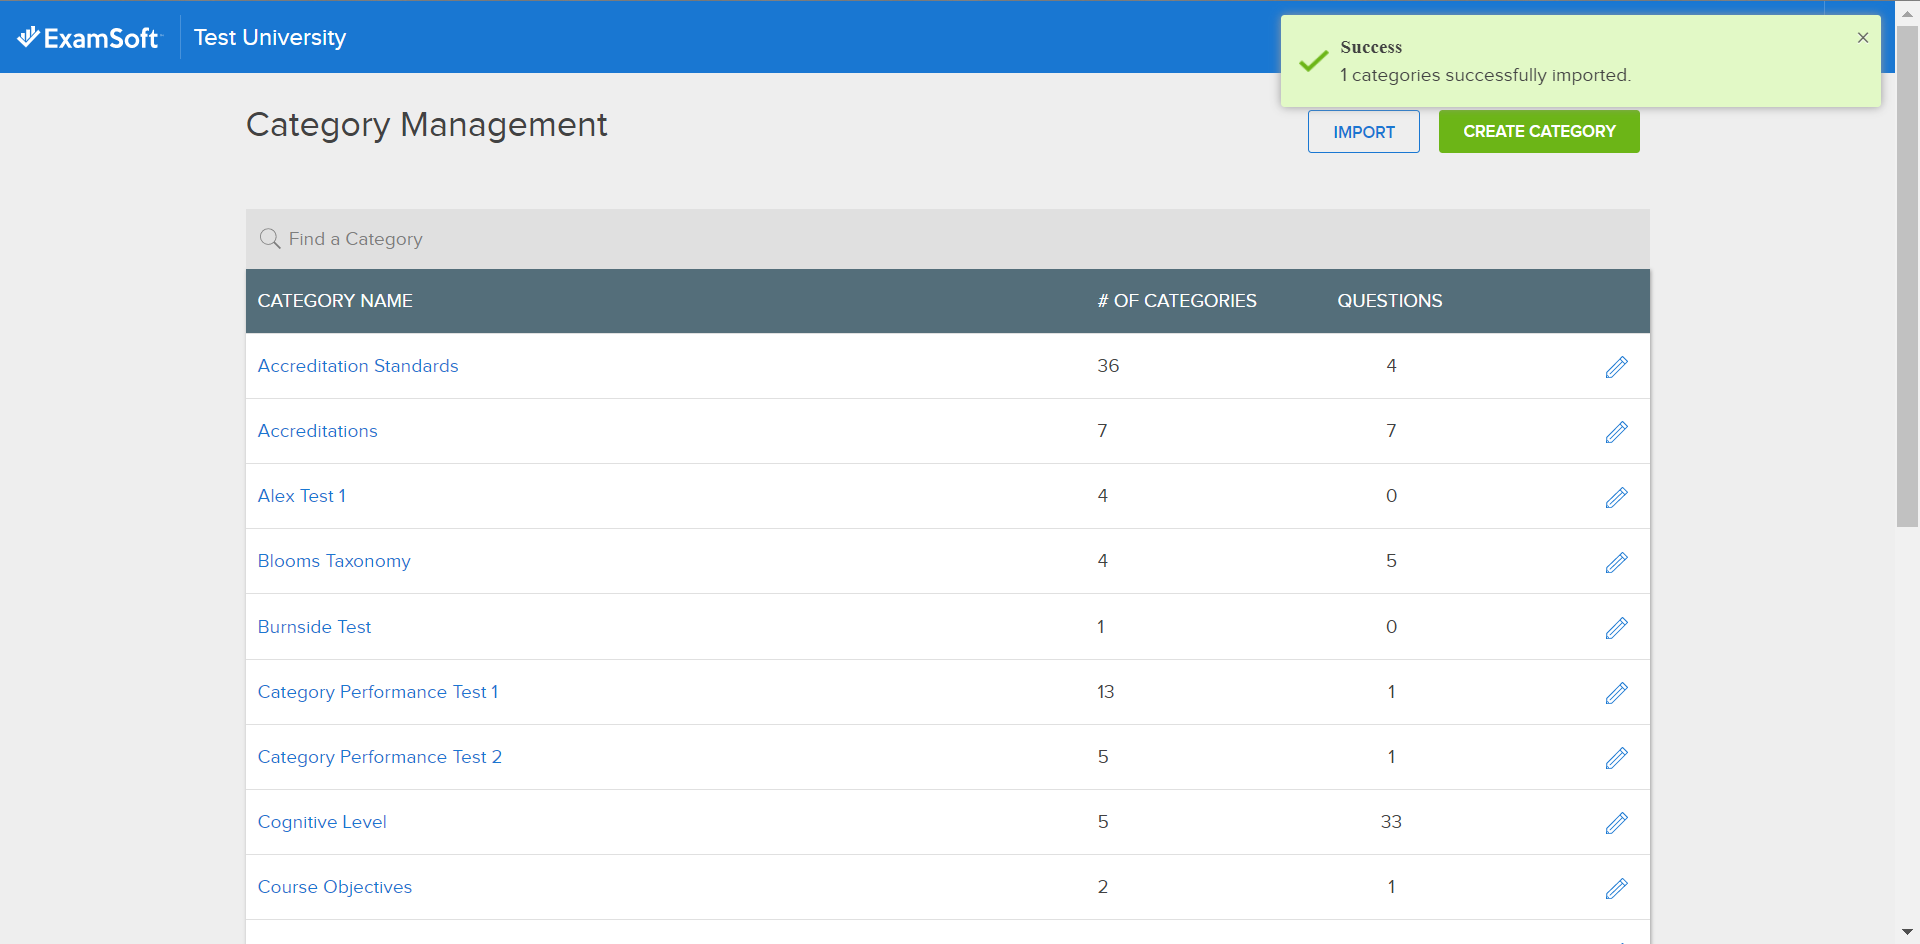Click the search magnifier icon

tap(270, 239)
